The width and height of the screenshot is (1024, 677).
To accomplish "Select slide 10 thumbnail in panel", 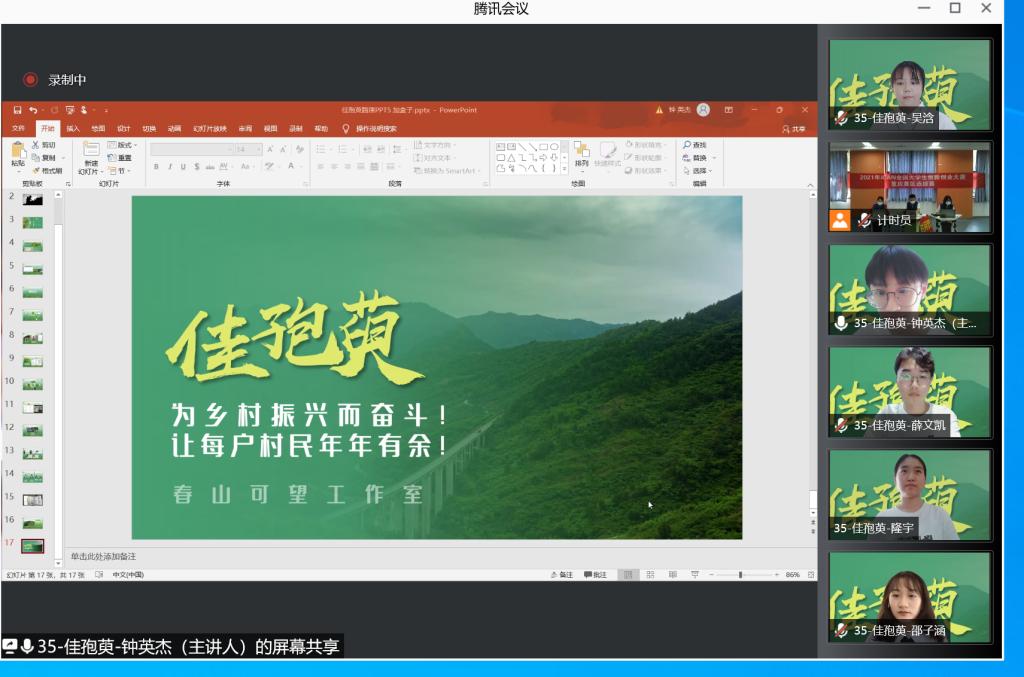I will tap(33, 382).
